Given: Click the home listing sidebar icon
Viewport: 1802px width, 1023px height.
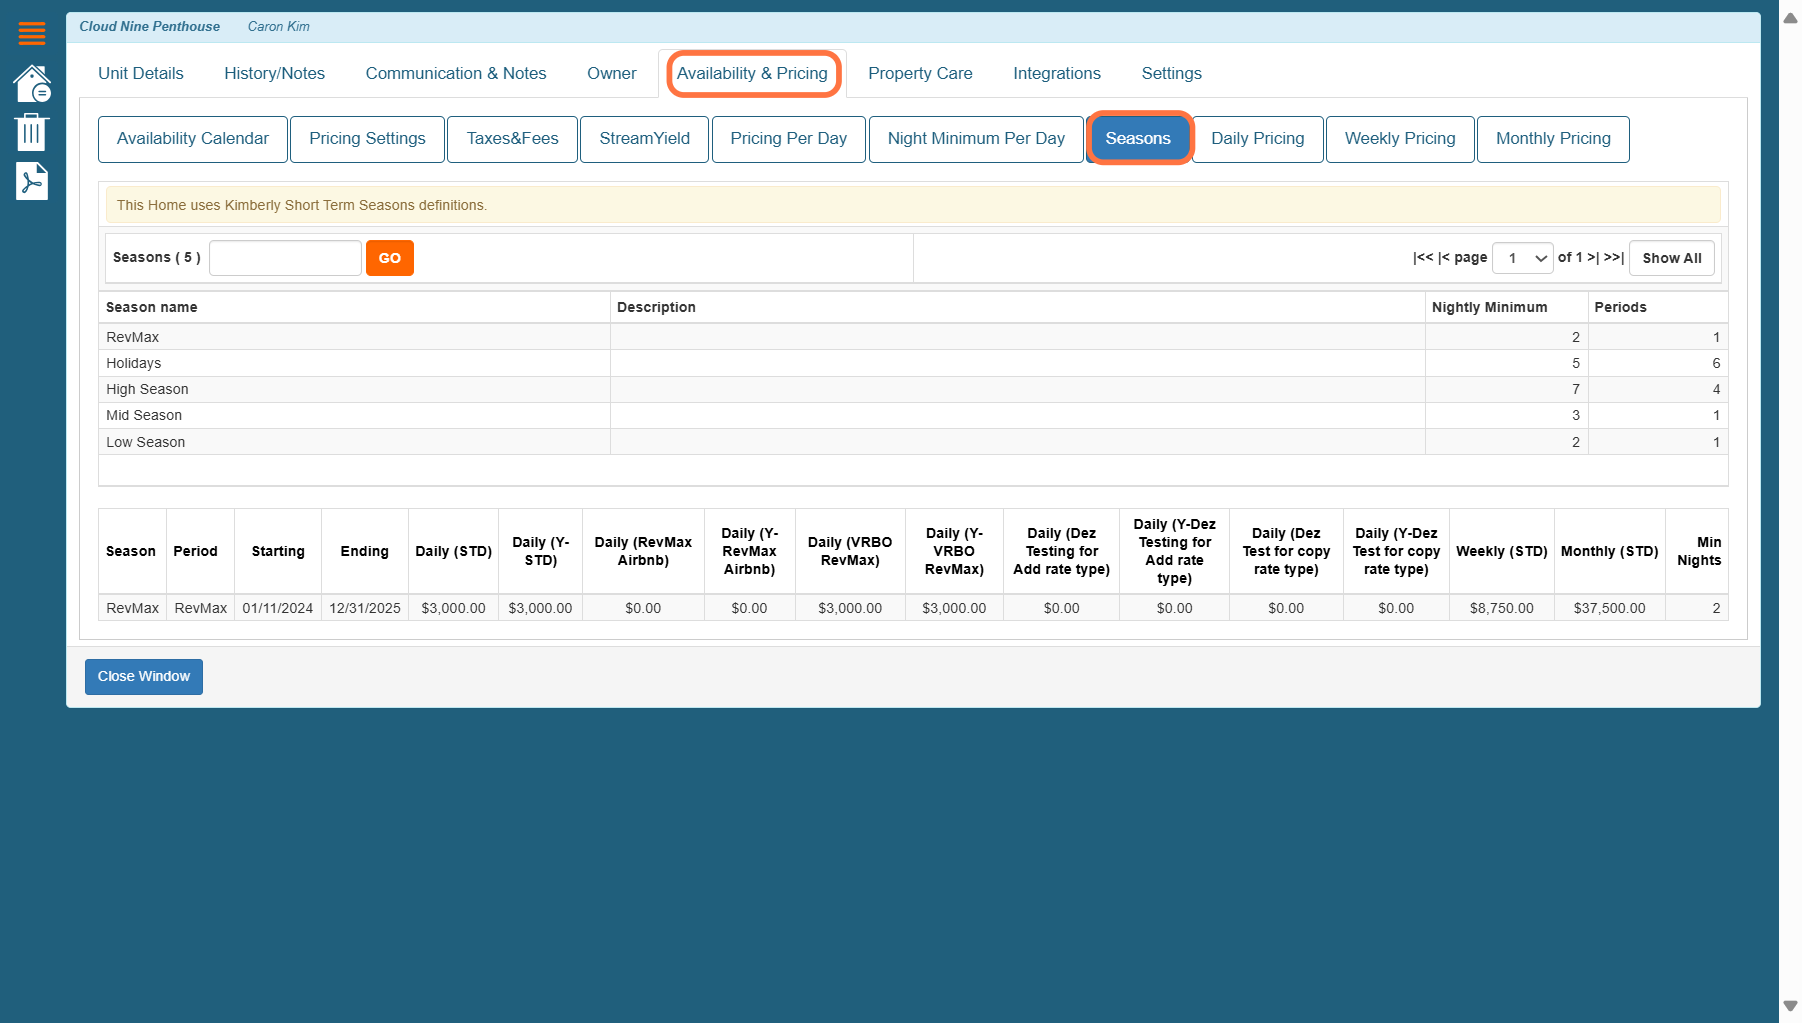Looking at the screenshot, I should pyautogui.click(x=32, y=84).
